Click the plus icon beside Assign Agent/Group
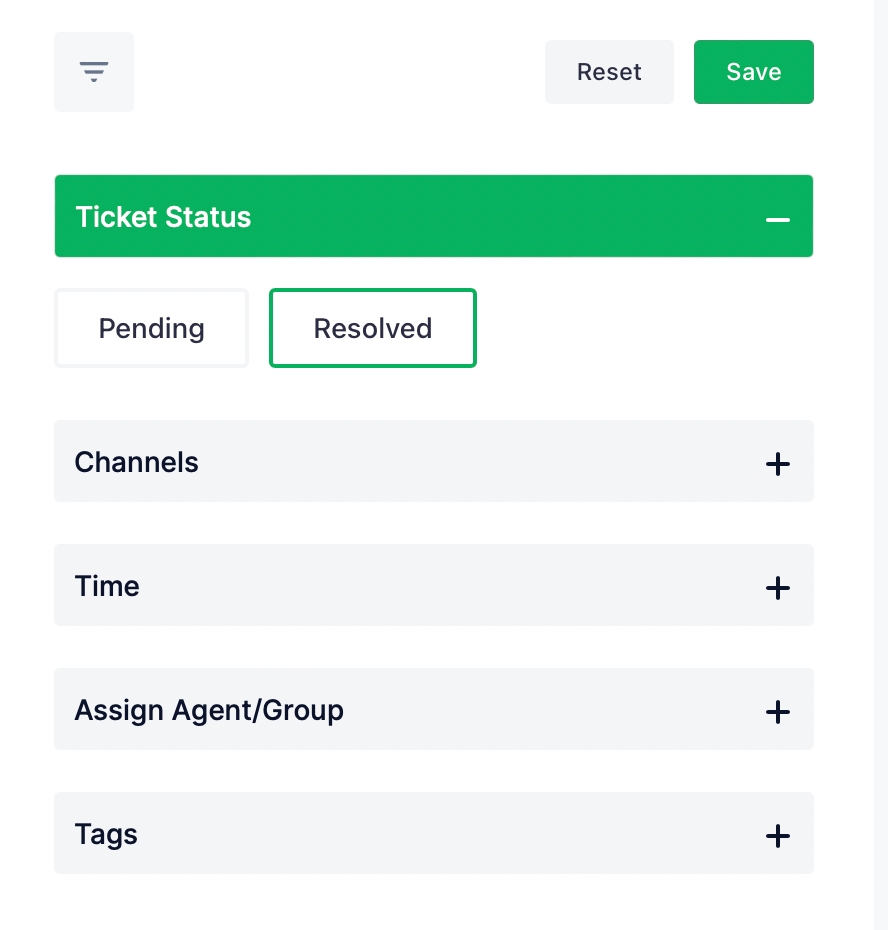This screenshot has height=930, width=888. coord(777,711)
